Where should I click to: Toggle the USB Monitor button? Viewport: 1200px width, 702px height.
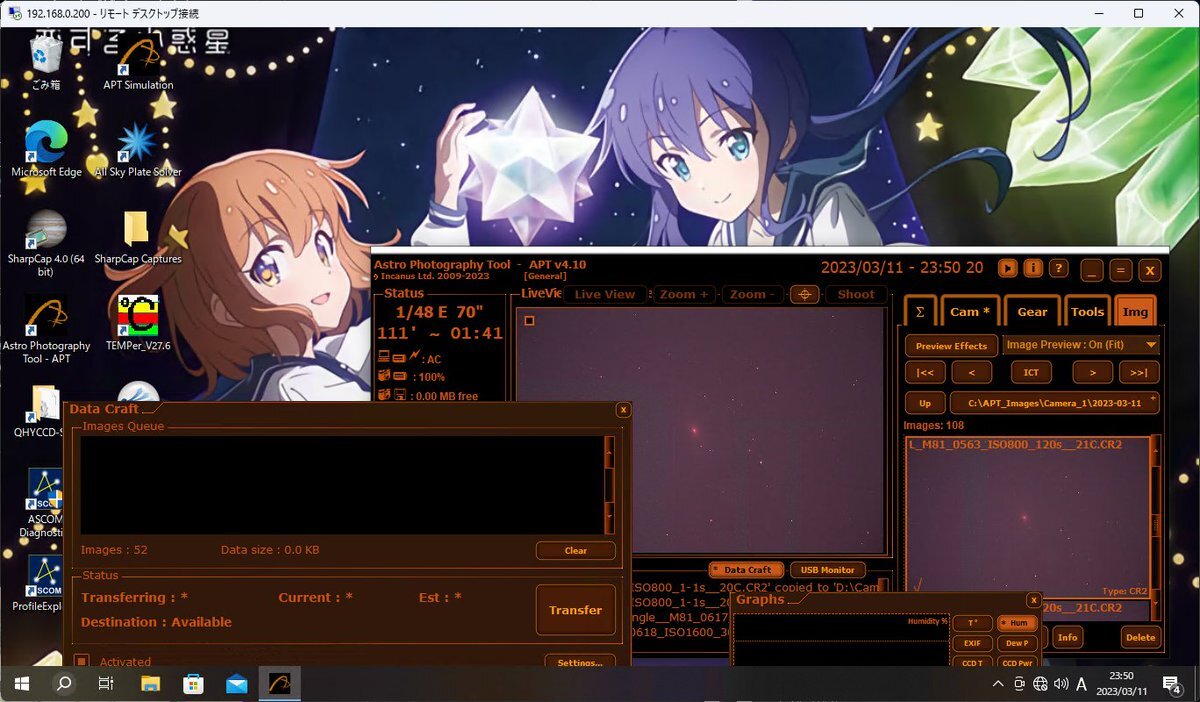828,570
